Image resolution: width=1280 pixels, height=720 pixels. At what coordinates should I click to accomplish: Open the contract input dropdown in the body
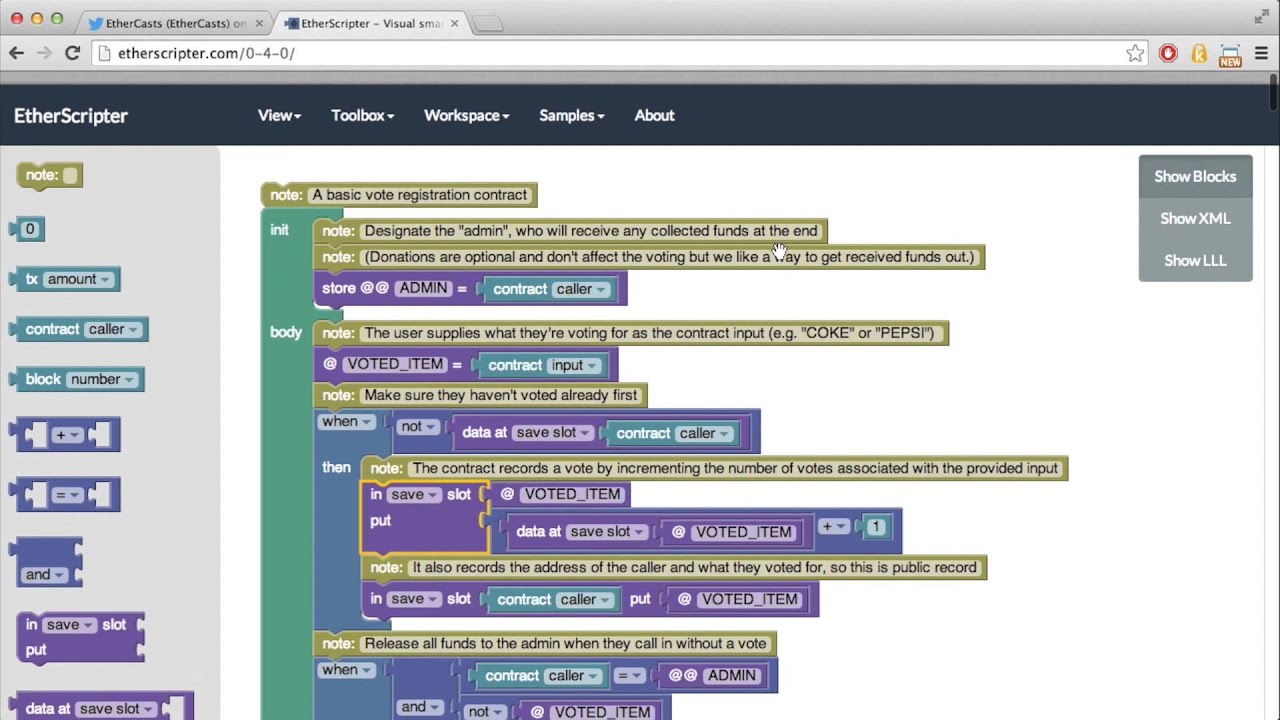575,365
